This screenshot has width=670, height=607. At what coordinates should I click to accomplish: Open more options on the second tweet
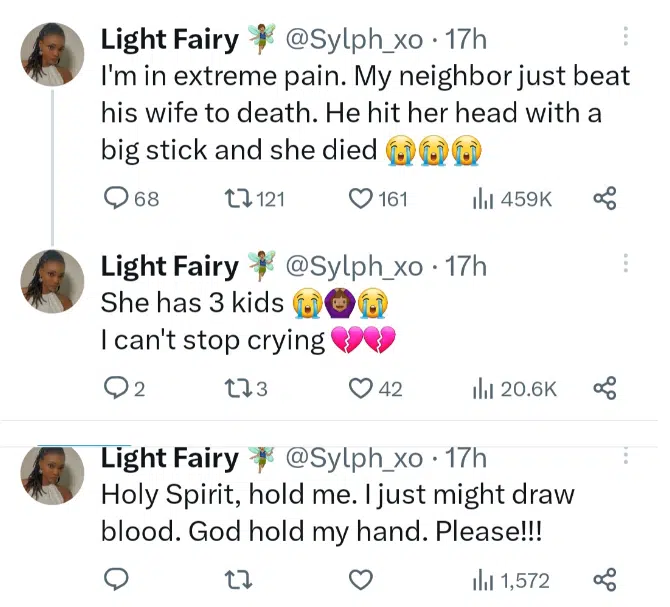coord(626,265)
